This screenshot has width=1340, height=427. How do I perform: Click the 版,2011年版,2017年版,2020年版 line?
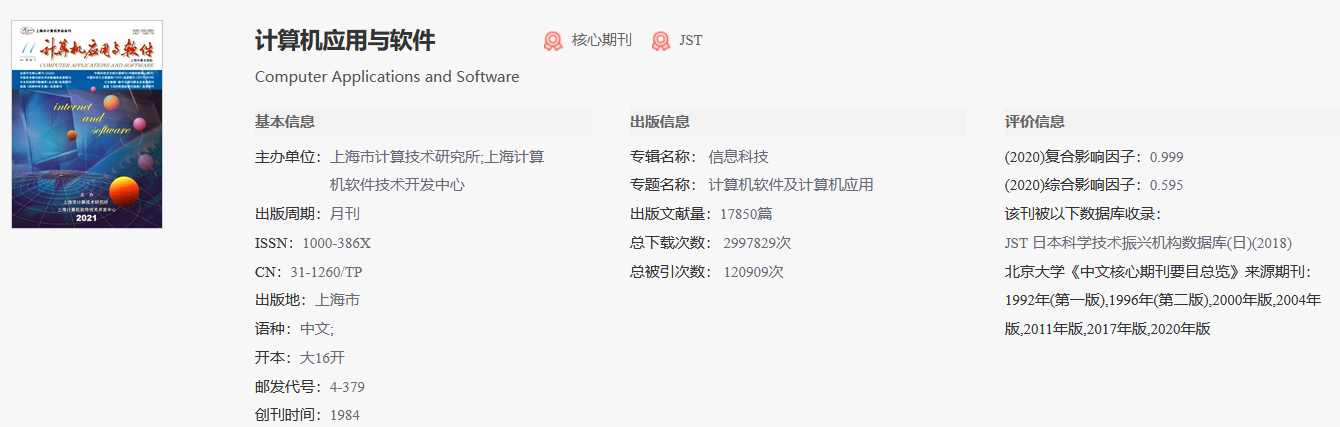pyautogui.click(x=1108, y=329)
